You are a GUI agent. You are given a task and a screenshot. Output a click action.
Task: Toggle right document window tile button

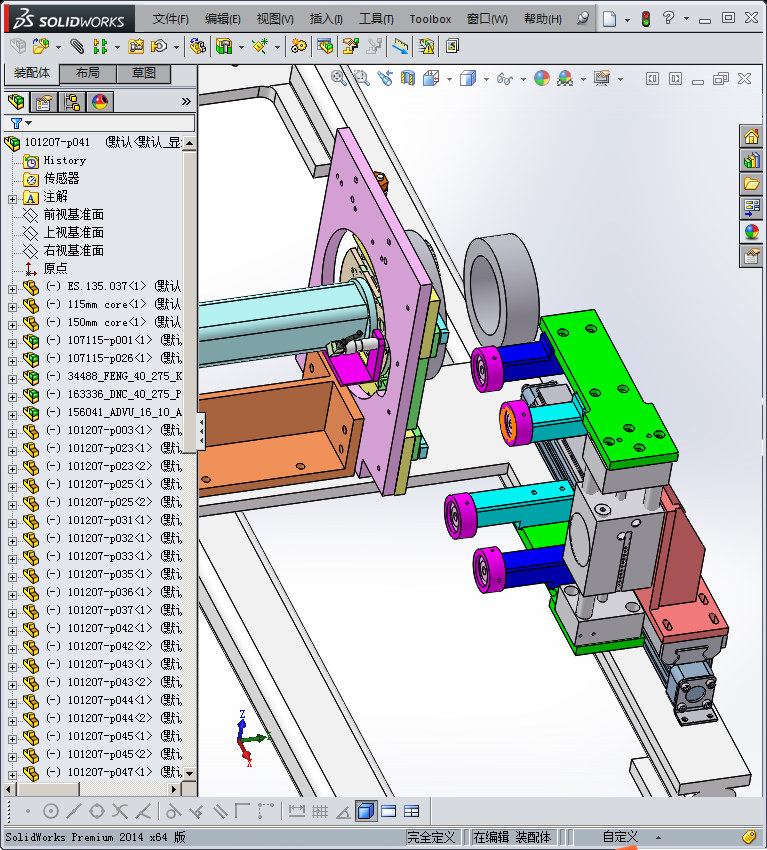click(x=675, y=79)
